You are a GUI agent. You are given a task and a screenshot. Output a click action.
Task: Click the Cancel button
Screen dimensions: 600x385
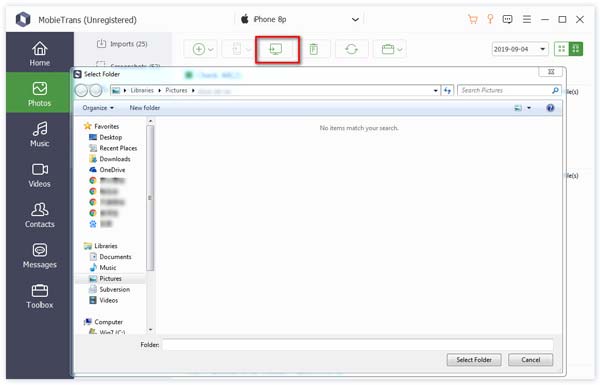530,360
